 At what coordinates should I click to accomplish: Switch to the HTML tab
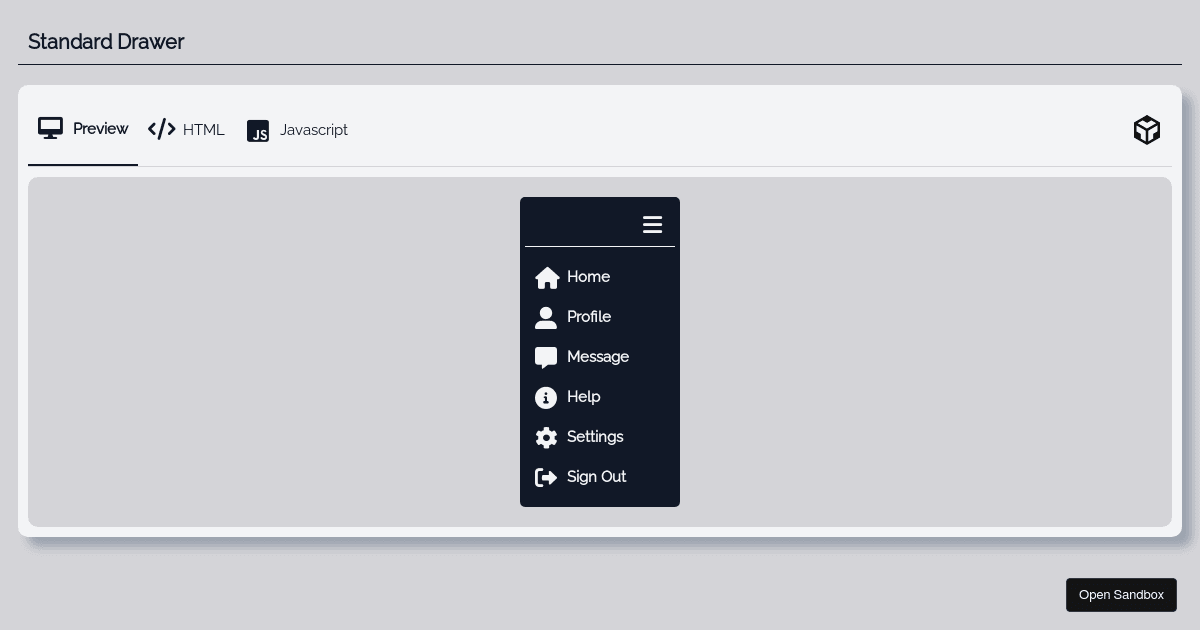click(x=186, y=130)
